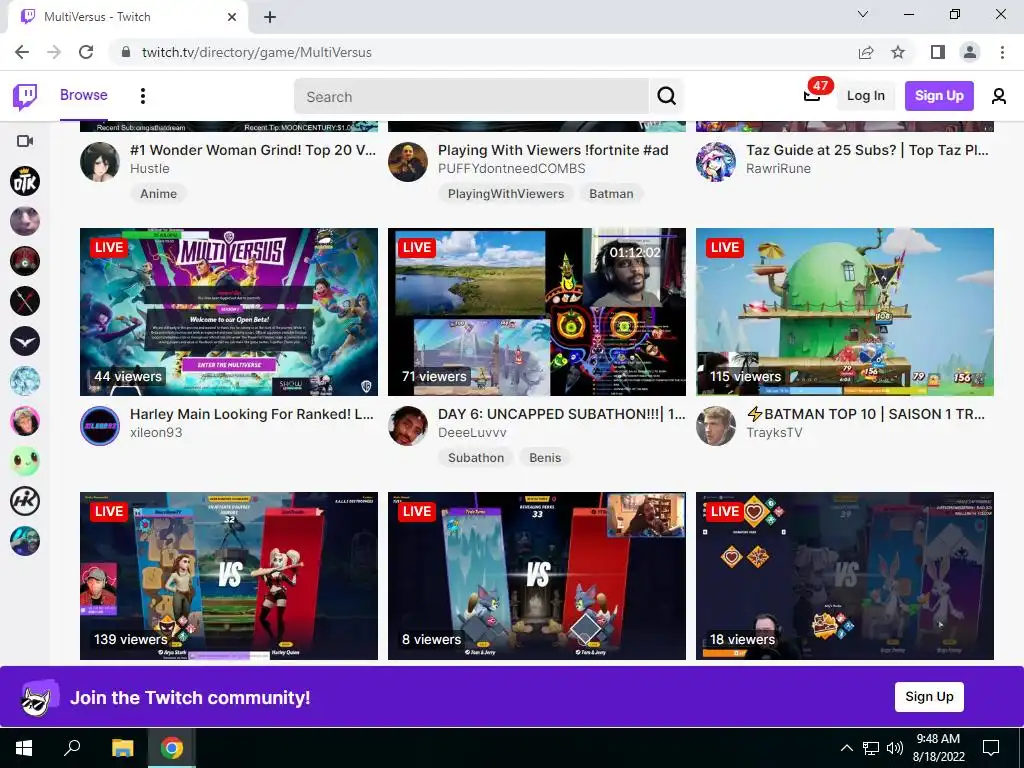Screen dimensions: 1024x768
Task: Open the Windows notification center
Action: coord(991,748)
